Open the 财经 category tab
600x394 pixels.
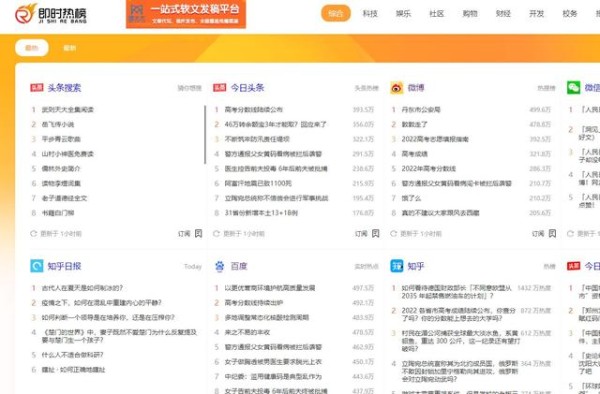[x=503, y=13]
